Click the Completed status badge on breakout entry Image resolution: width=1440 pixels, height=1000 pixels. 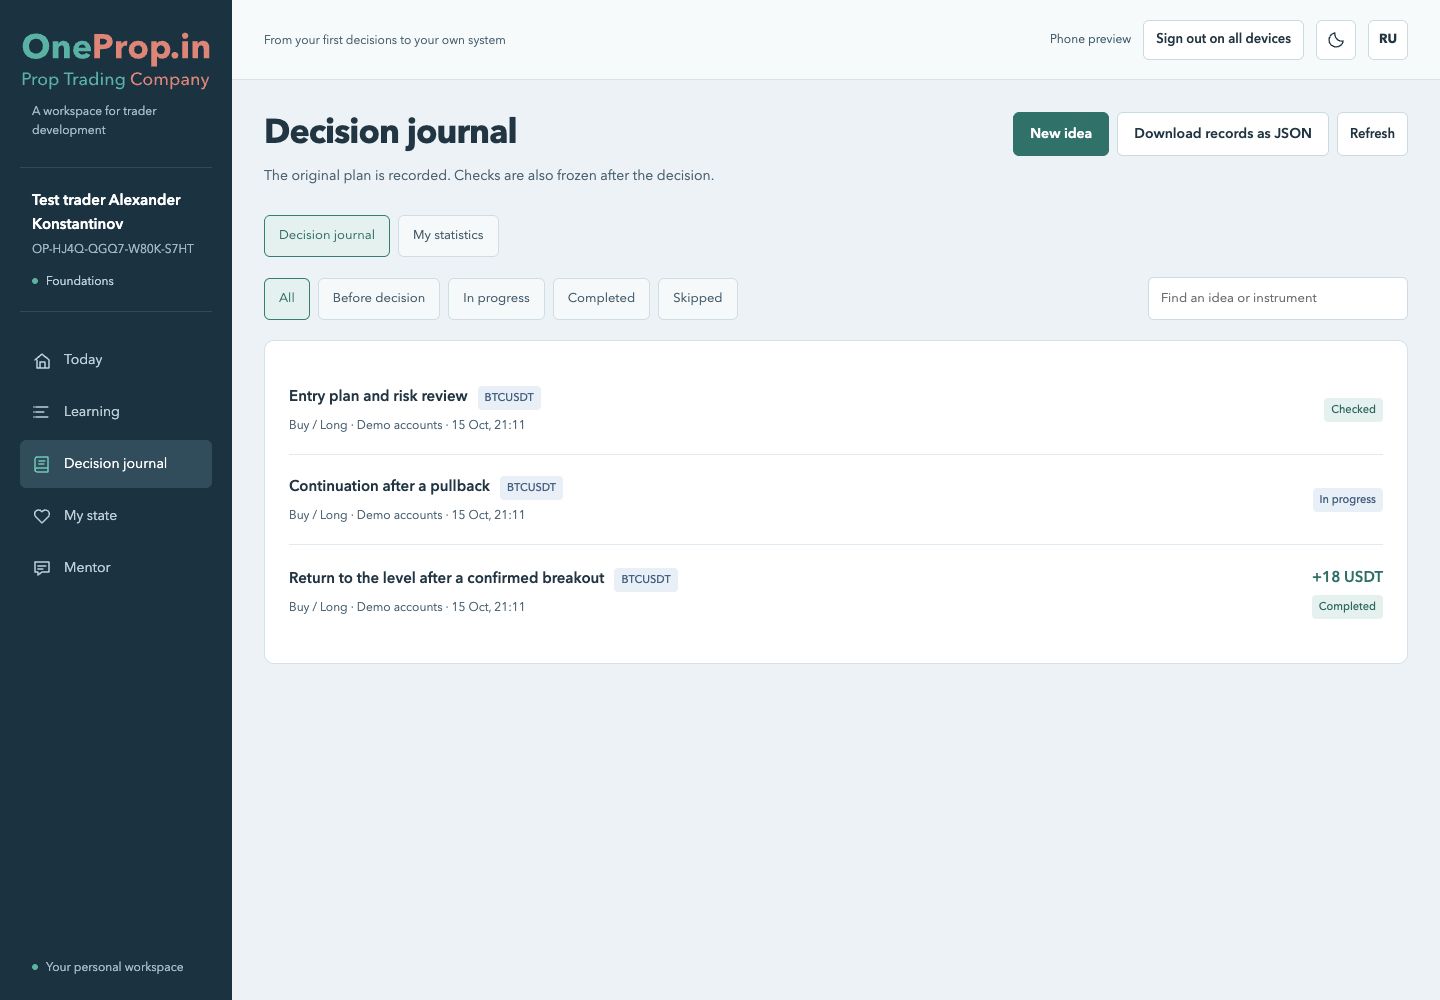tap(1347, 607)
